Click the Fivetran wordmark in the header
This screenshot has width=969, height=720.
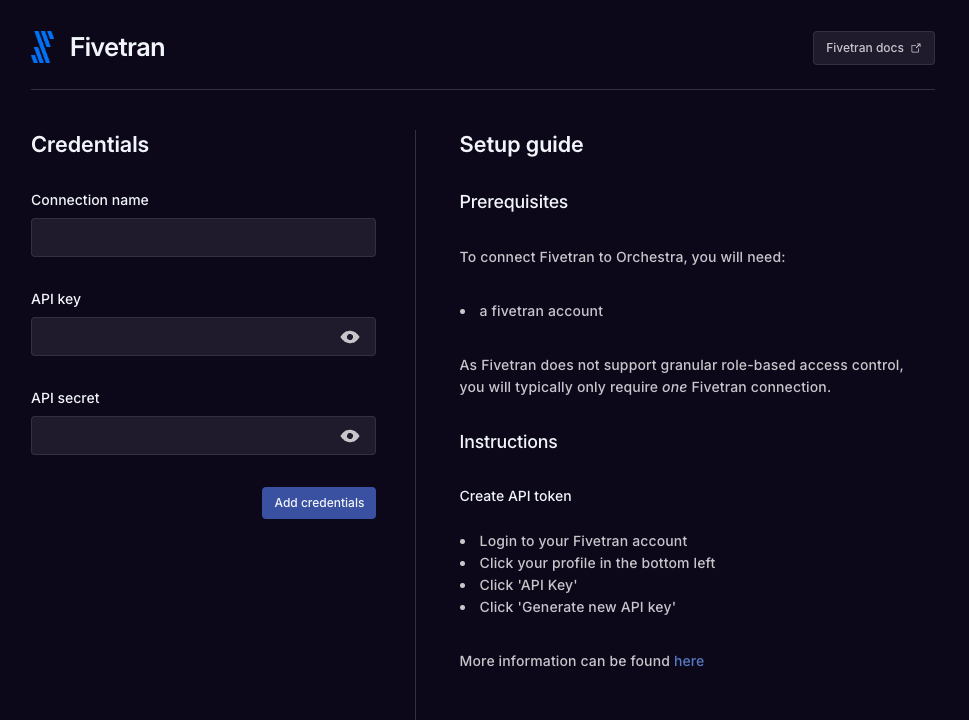117,46
